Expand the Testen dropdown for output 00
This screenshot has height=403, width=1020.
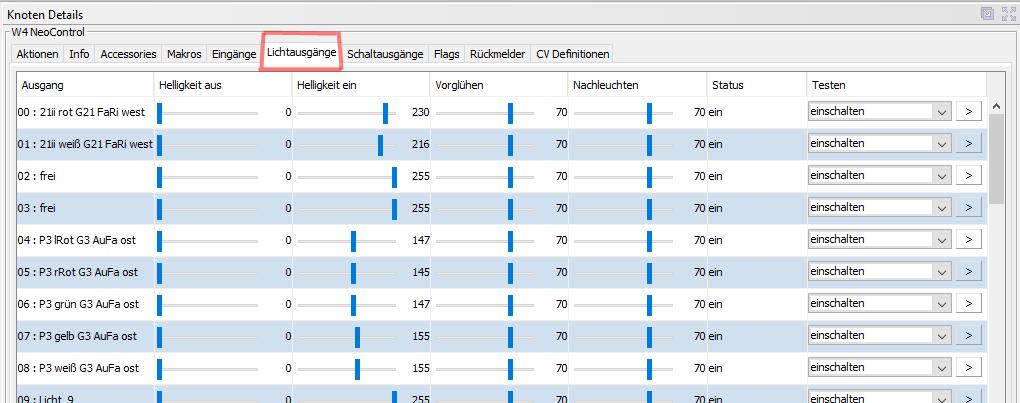(940, 112)
